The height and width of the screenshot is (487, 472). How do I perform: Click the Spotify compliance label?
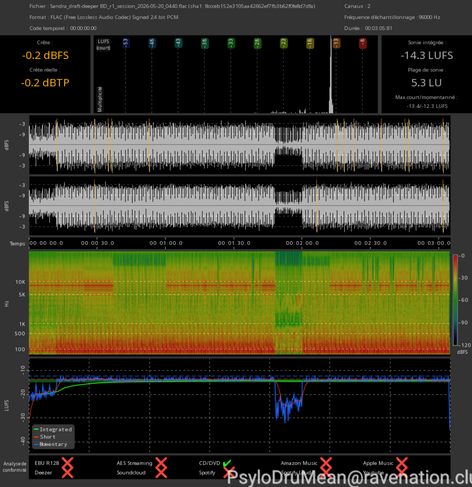[x=207, y=473]
